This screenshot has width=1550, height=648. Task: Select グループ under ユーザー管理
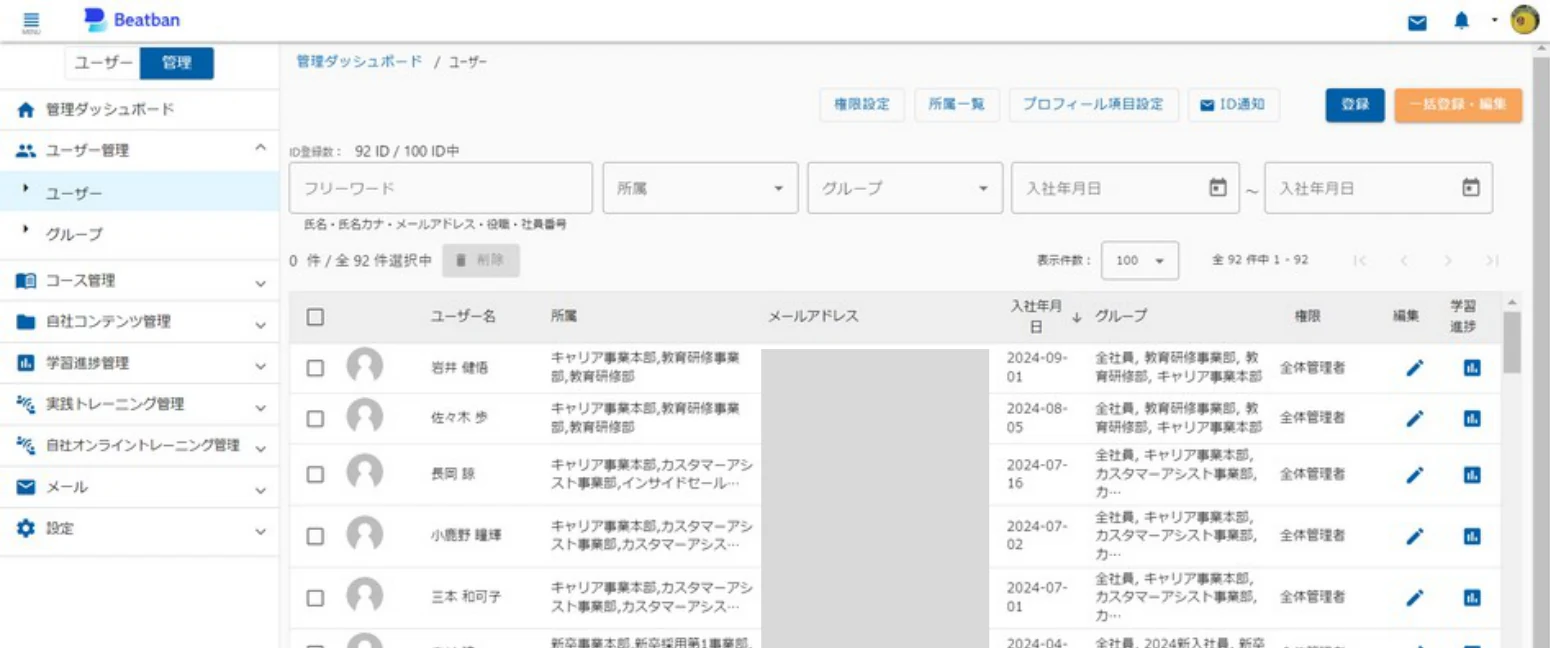(x=139, y=234)
